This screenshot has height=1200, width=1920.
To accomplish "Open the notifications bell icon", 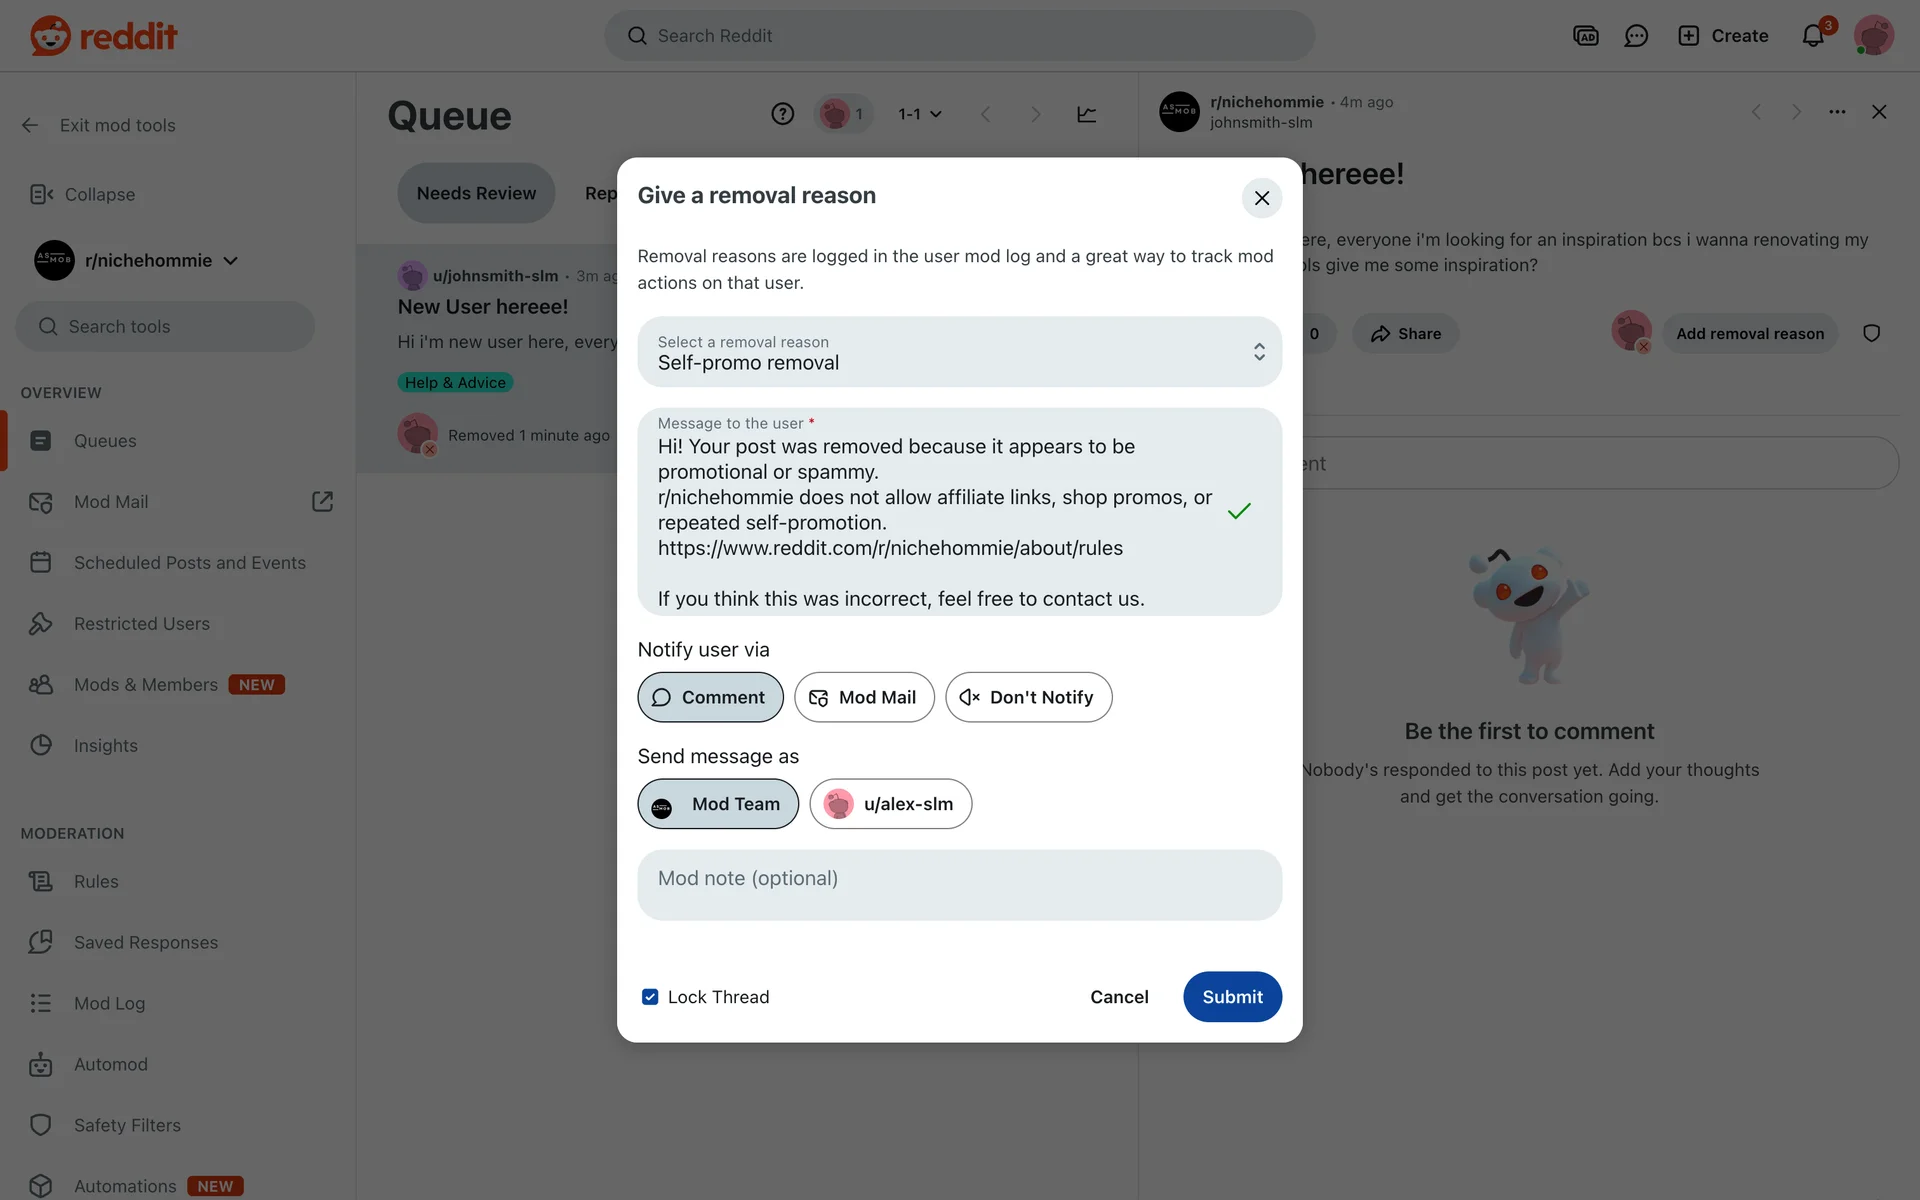I will (x=1813, y=36).
